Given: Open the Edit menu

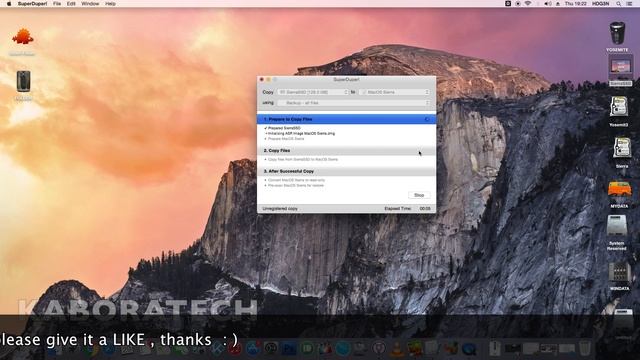Looking at the screenshot, I should tap(71, 4).
